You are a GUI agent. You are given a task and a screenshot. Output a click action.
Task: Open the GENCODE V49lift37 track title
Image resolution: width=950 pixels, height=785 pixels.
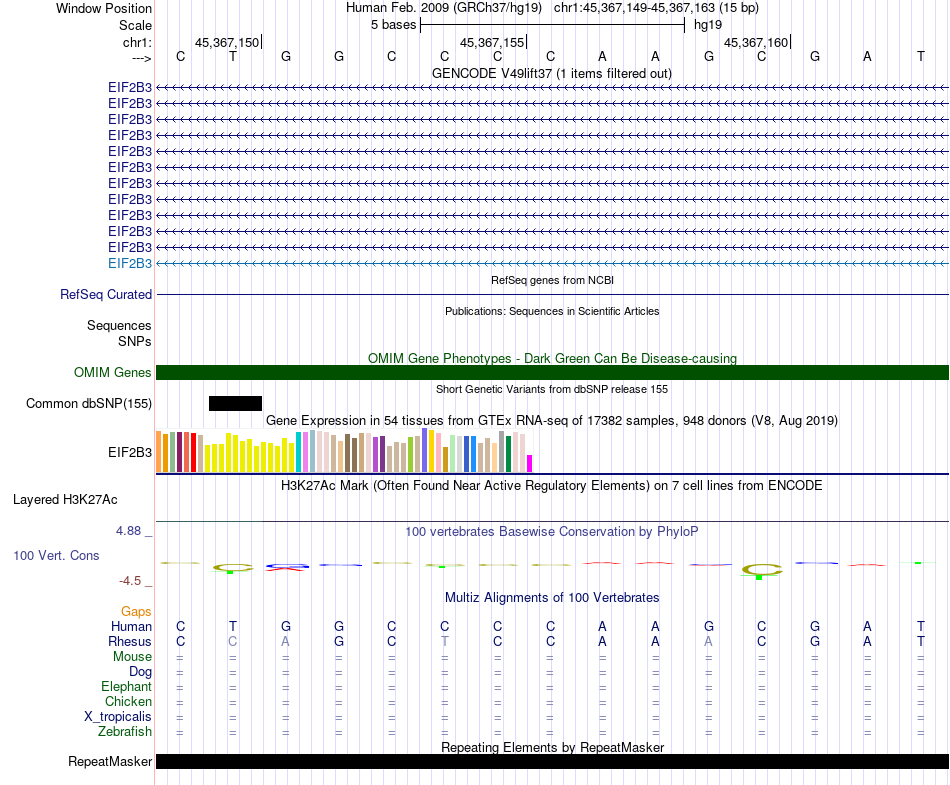[x=551, y=73]
